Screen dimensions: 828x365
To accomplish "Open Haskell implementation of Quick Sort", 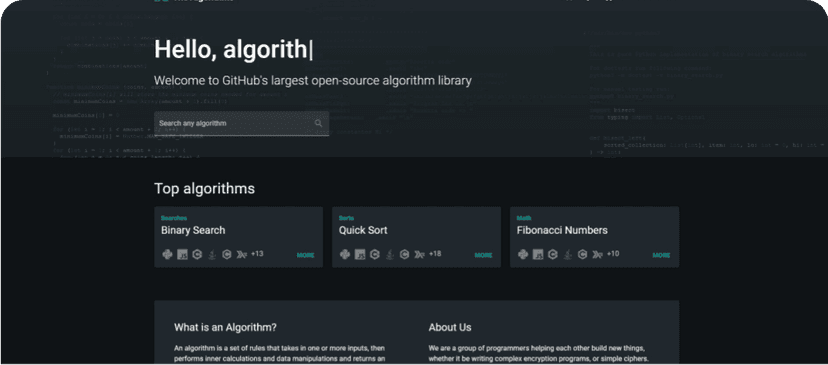I will pyautogui.click(x=420, y=255).
